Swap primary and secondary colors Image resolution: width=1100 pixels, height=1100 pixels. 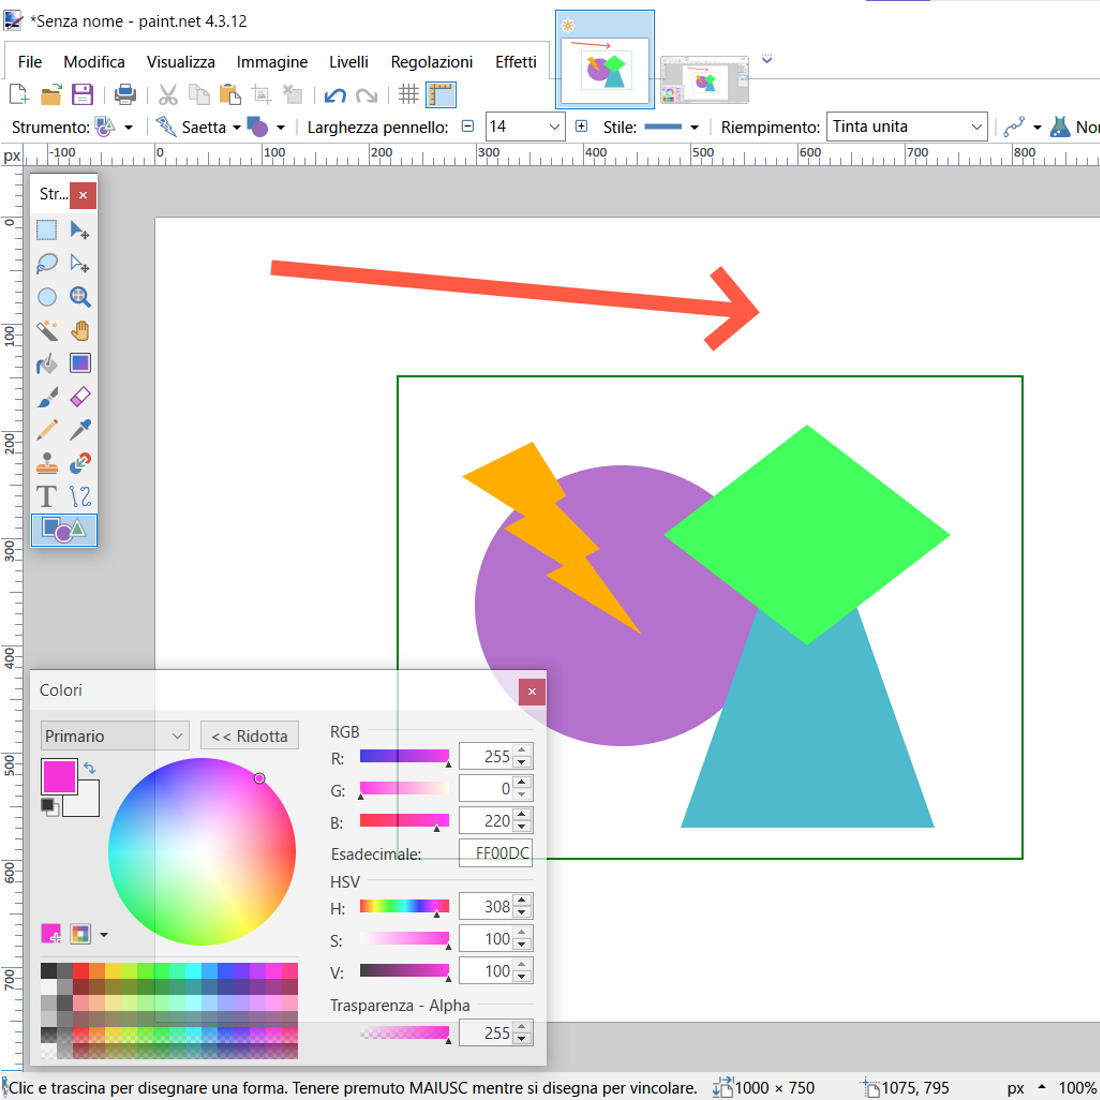click(90, 768)
